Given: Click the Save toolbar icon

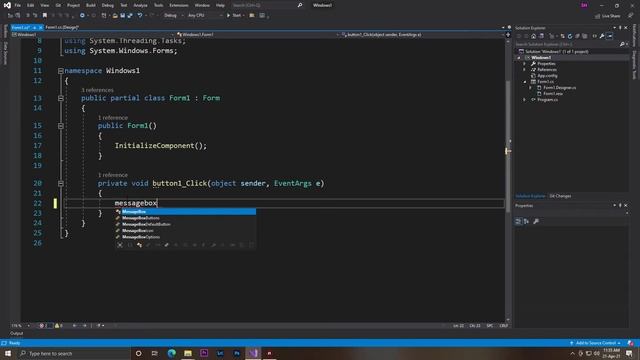Looking at the screenshot, I should [122, 16].
